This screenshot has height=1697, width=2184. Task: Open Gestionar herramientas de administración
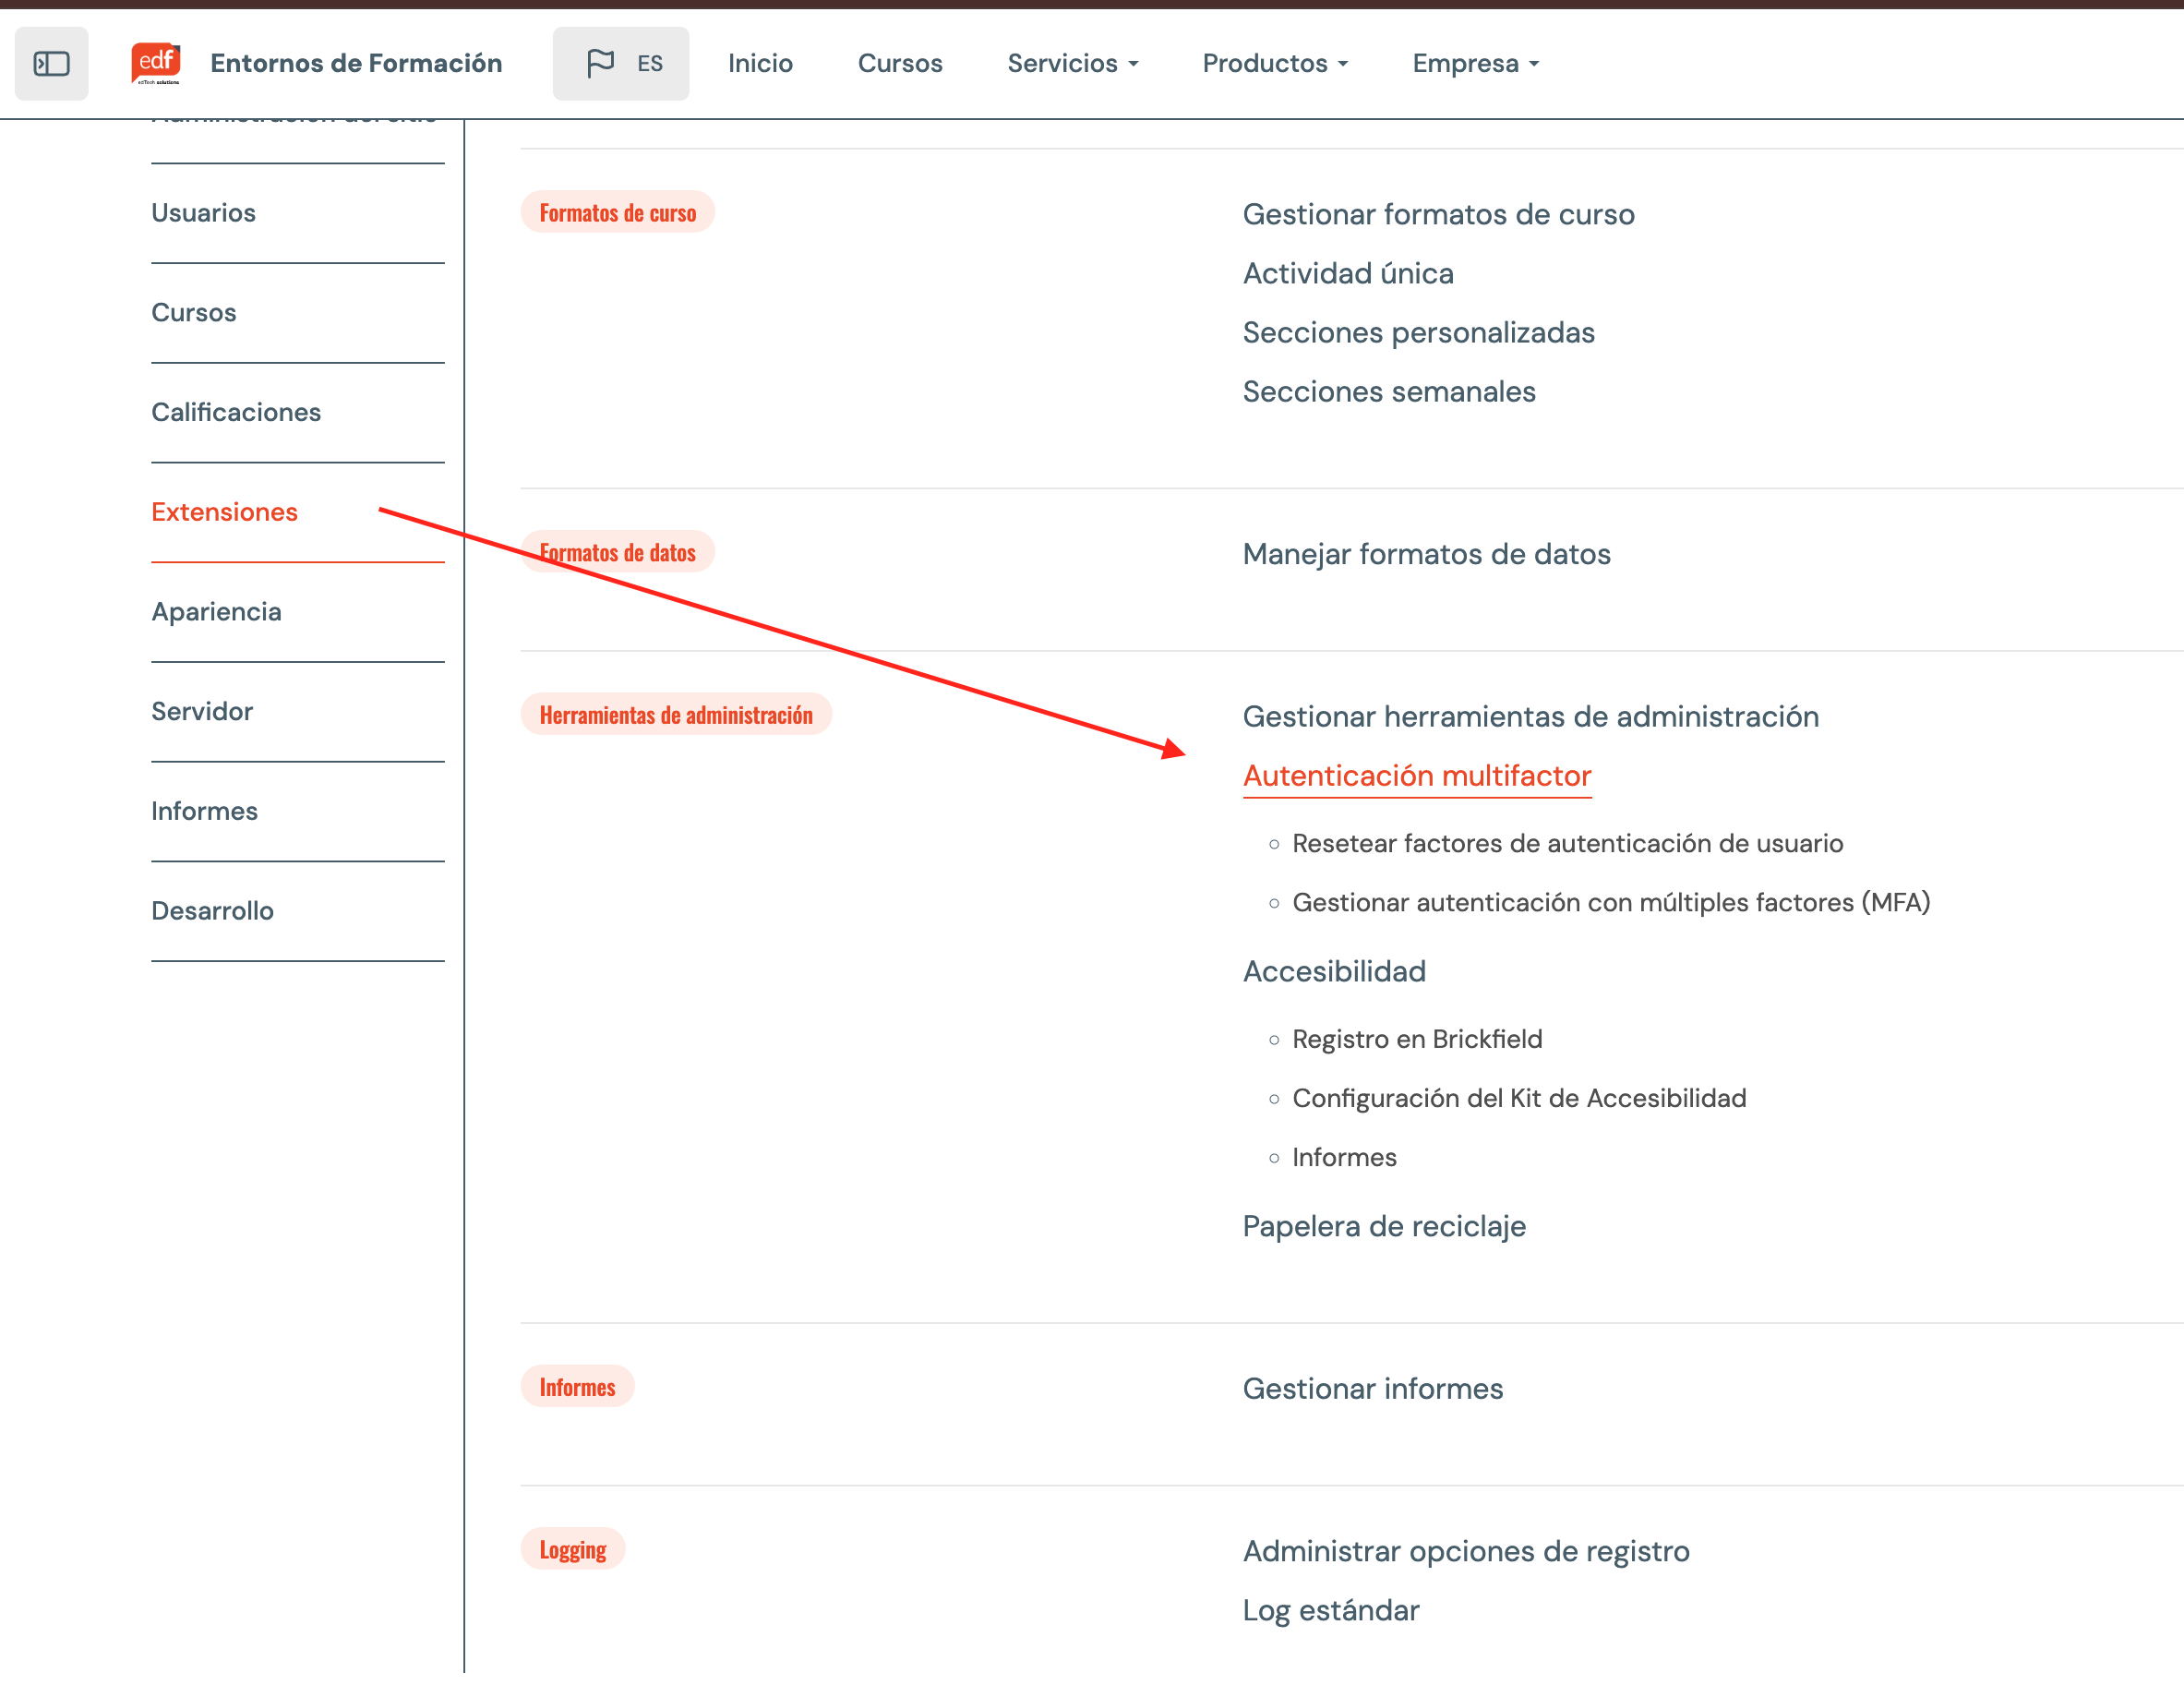coord(1530,716)
